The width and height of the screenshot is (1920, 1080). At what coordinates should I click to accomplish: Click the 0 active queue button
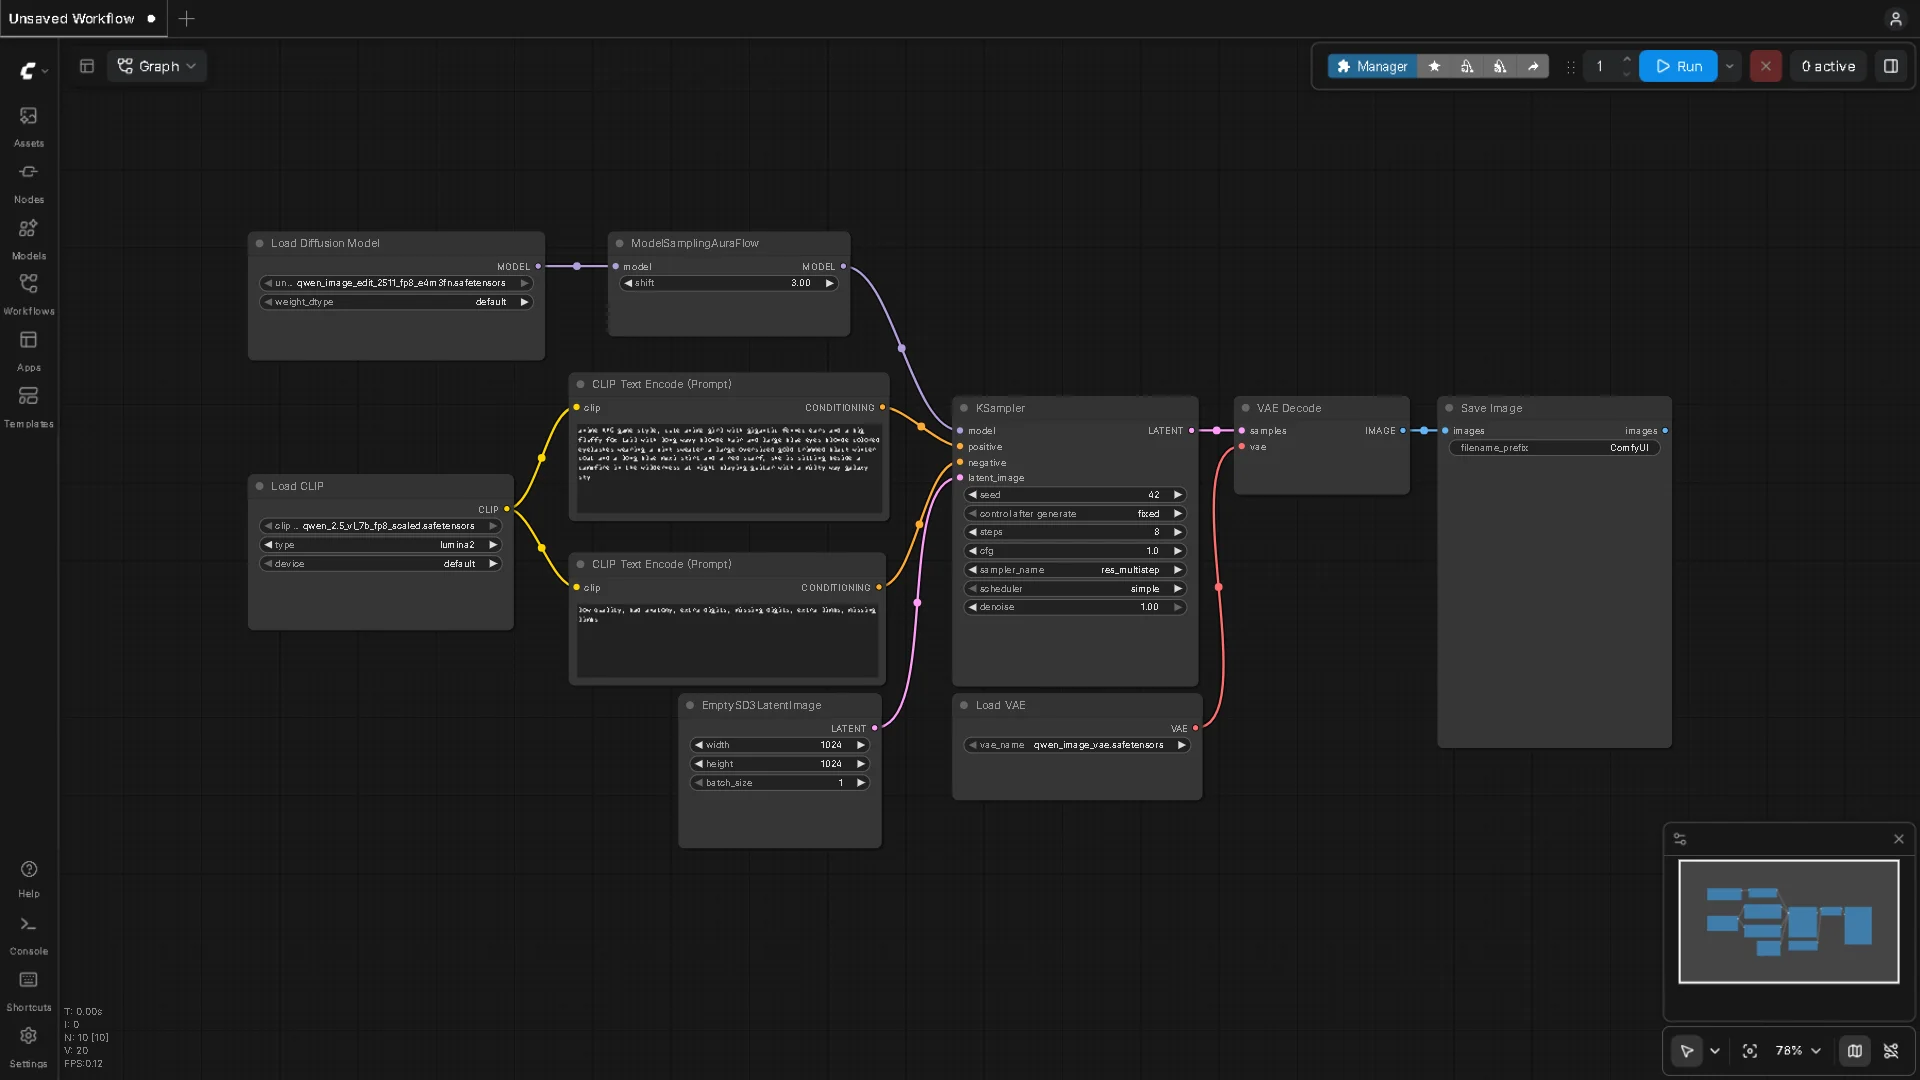(x=1828, y=66)
